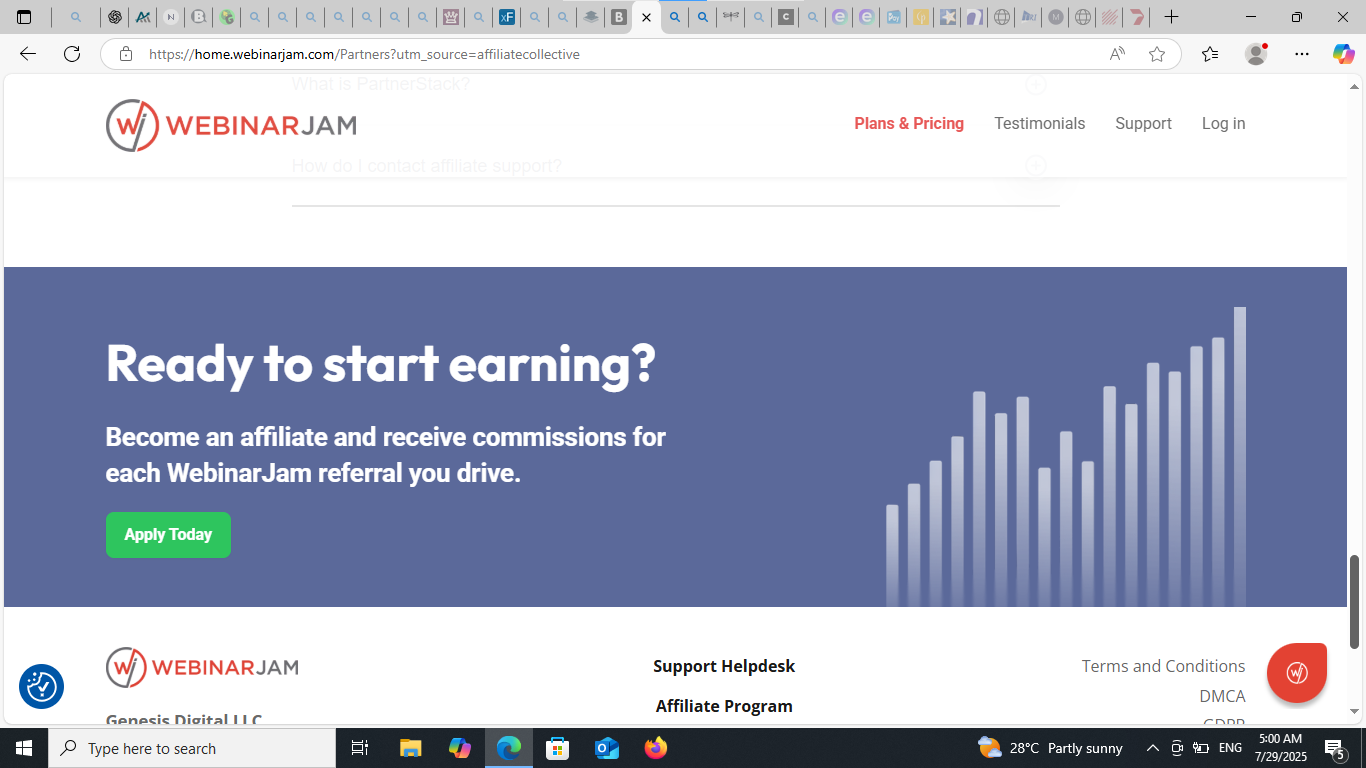Open Affiliate Program footer link
The width and height of the screenshot is (1366, 768).
(x=724, y=706)
